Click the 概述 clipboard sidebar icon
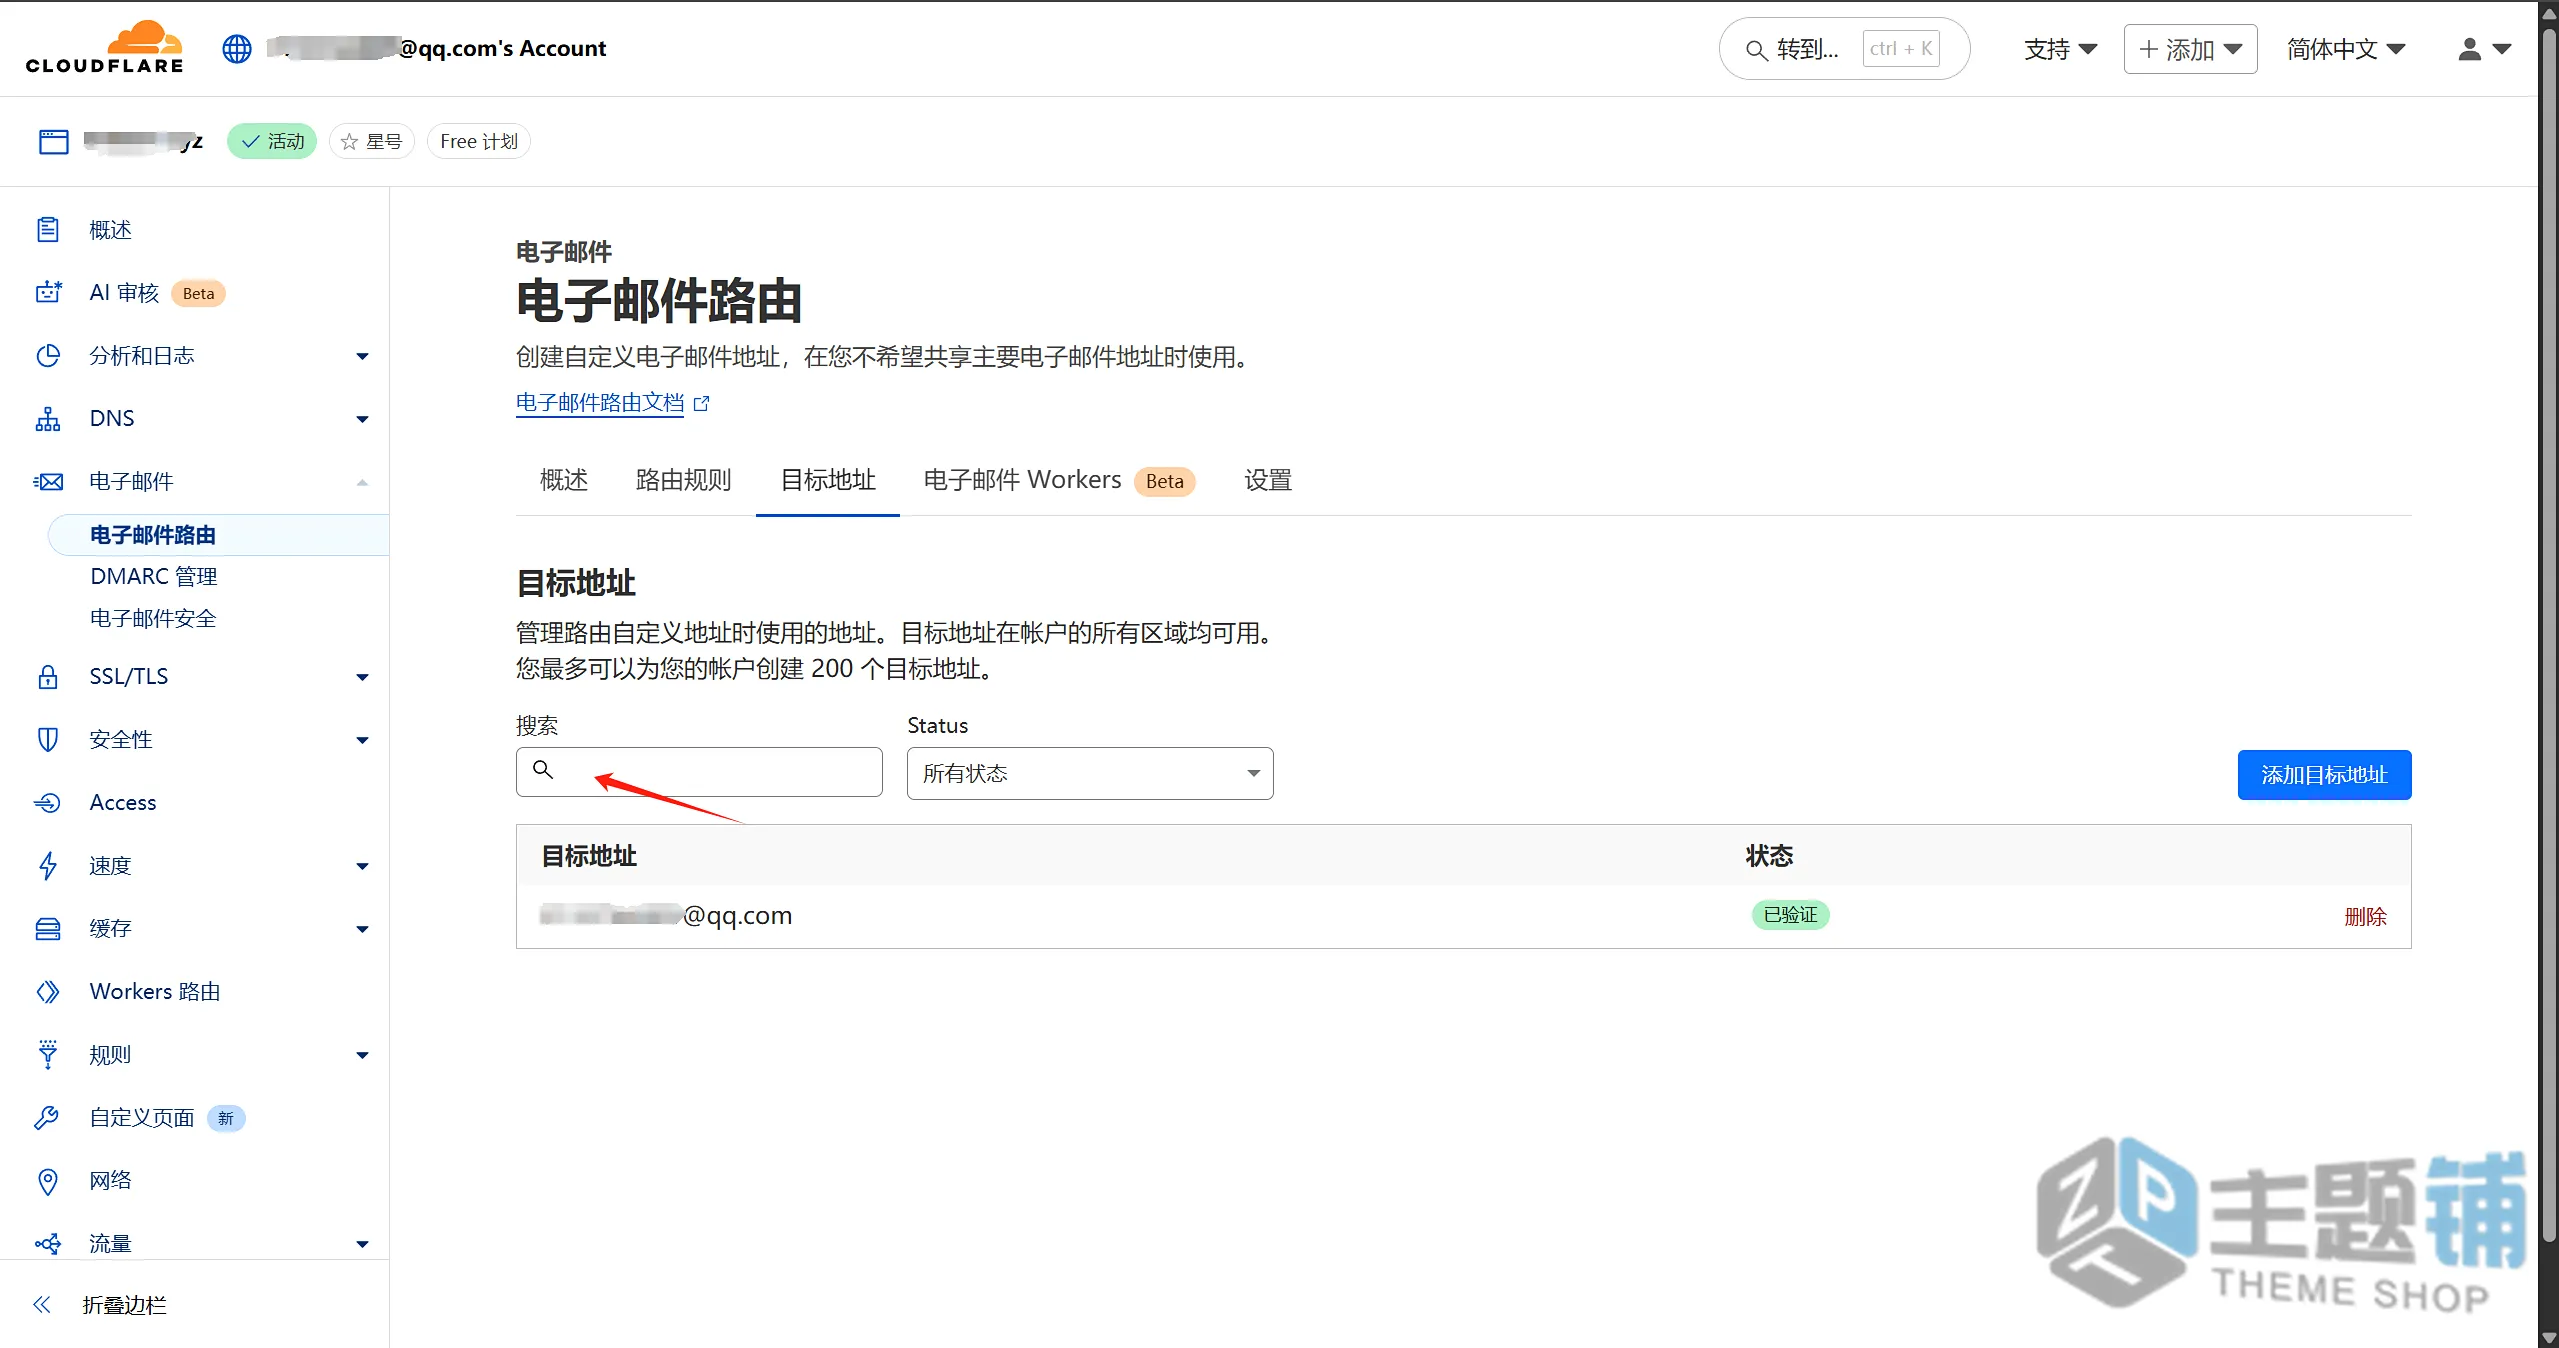 coord(48,230)
